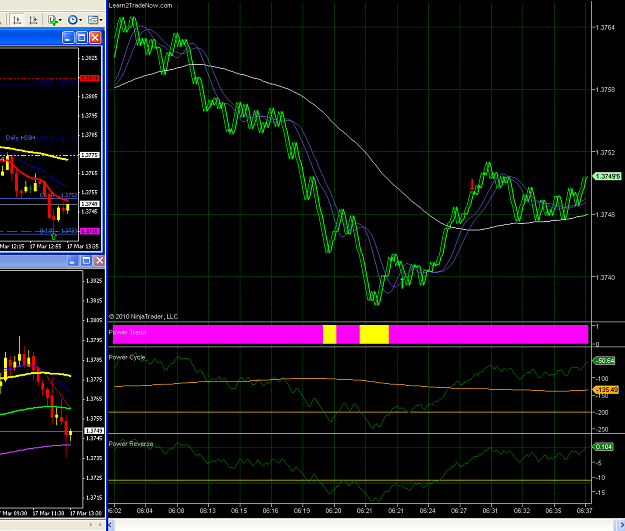
Task: Click the NinjaTrader chart scrollbar right arrow
Action: [621, 525]
